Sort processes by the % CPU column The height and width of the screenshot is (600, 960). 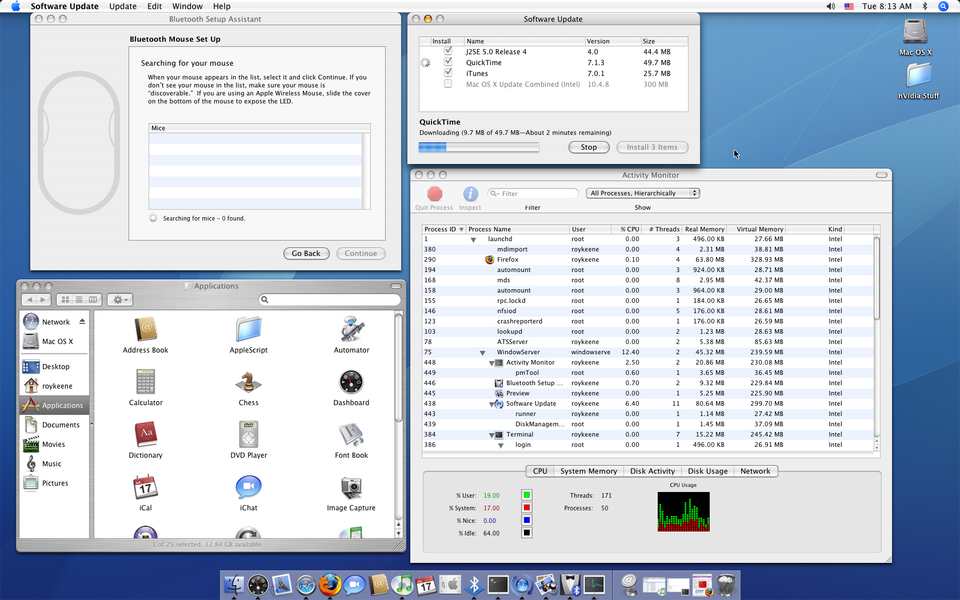626,229
